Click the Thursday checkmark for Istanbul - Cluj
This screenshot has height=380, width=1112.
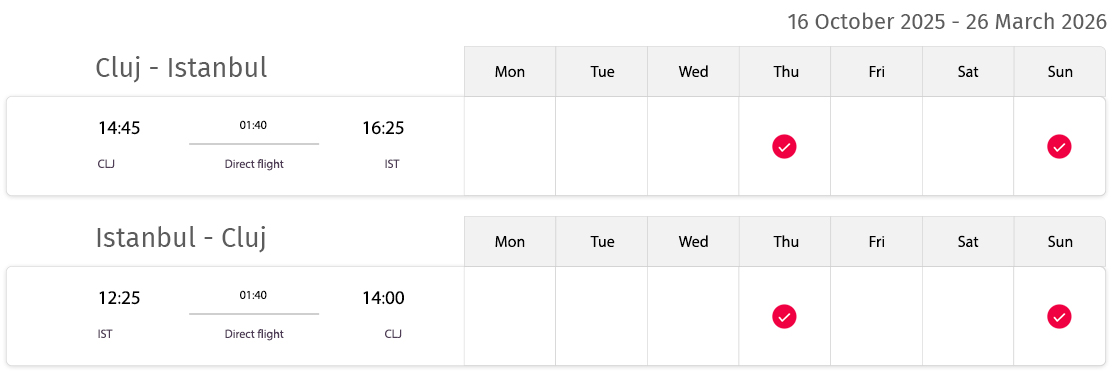784,317
